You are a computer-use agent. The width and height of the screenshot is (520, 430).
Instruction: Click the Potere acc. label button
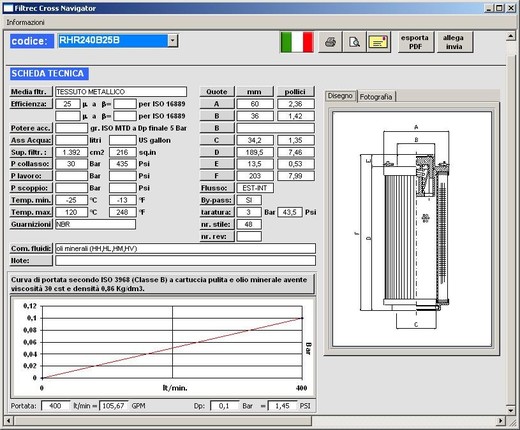pyautogui.click(x=31, y=128)
